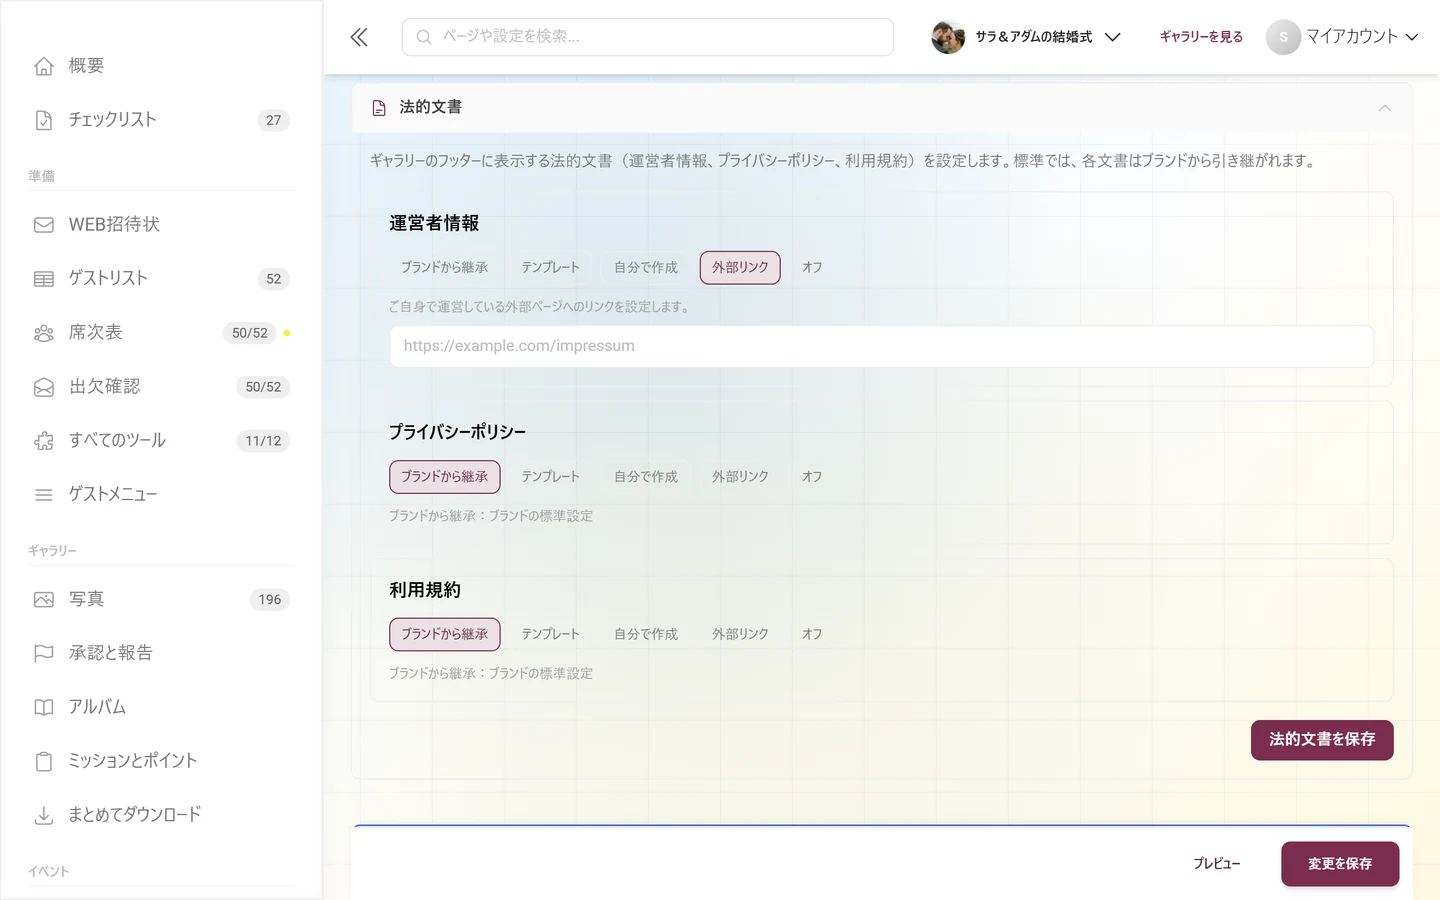This screenshot has height=900, width=1440.
Task: Open the ゲストメニュー lines icon
Action: [x=44, y=495]
